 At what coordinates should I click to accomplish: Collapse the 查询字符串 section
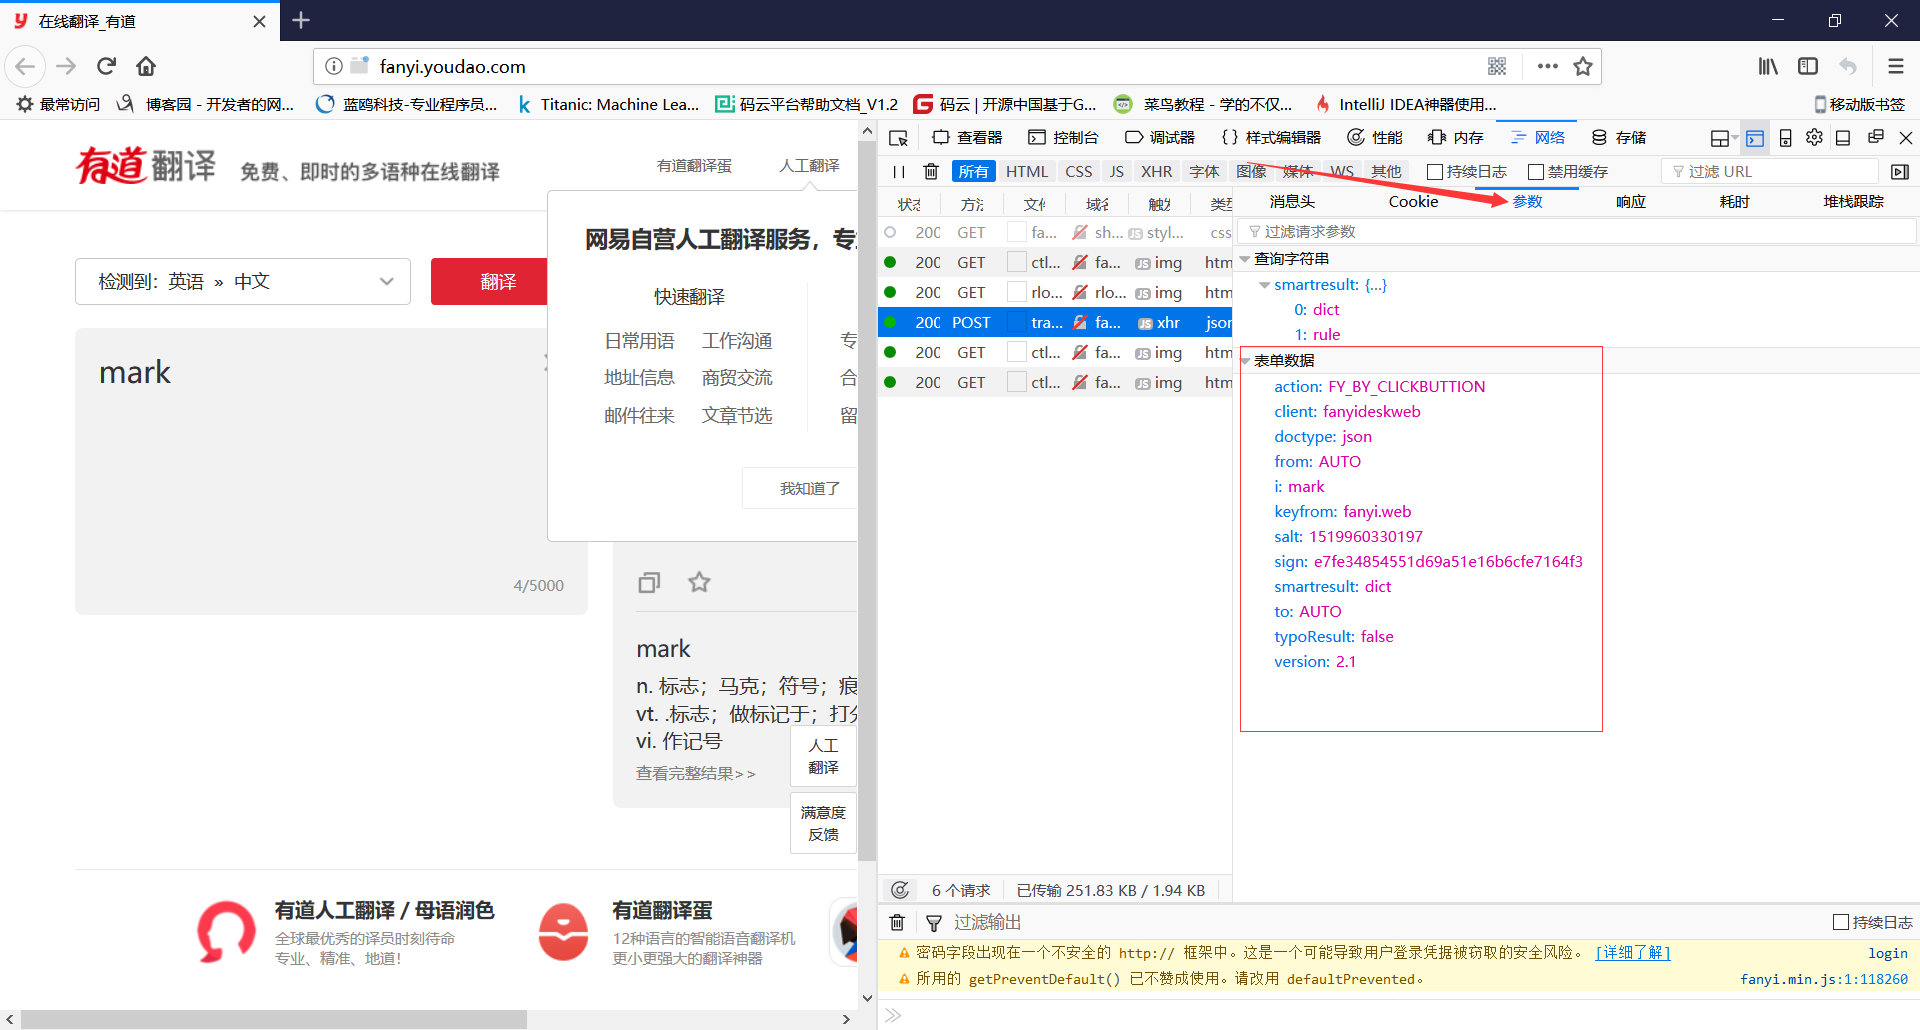(x=1245, y=259)
